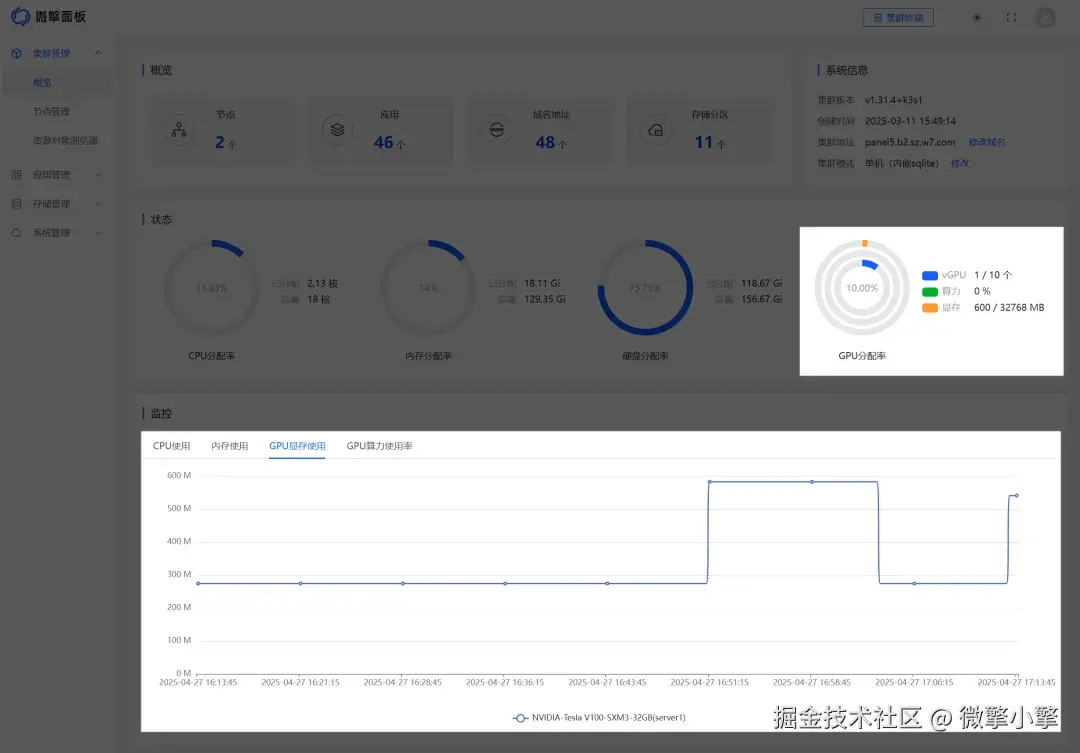
Task: Click the creation time 2025-03-11 15:49:14
Action: (x=910, y=121)
